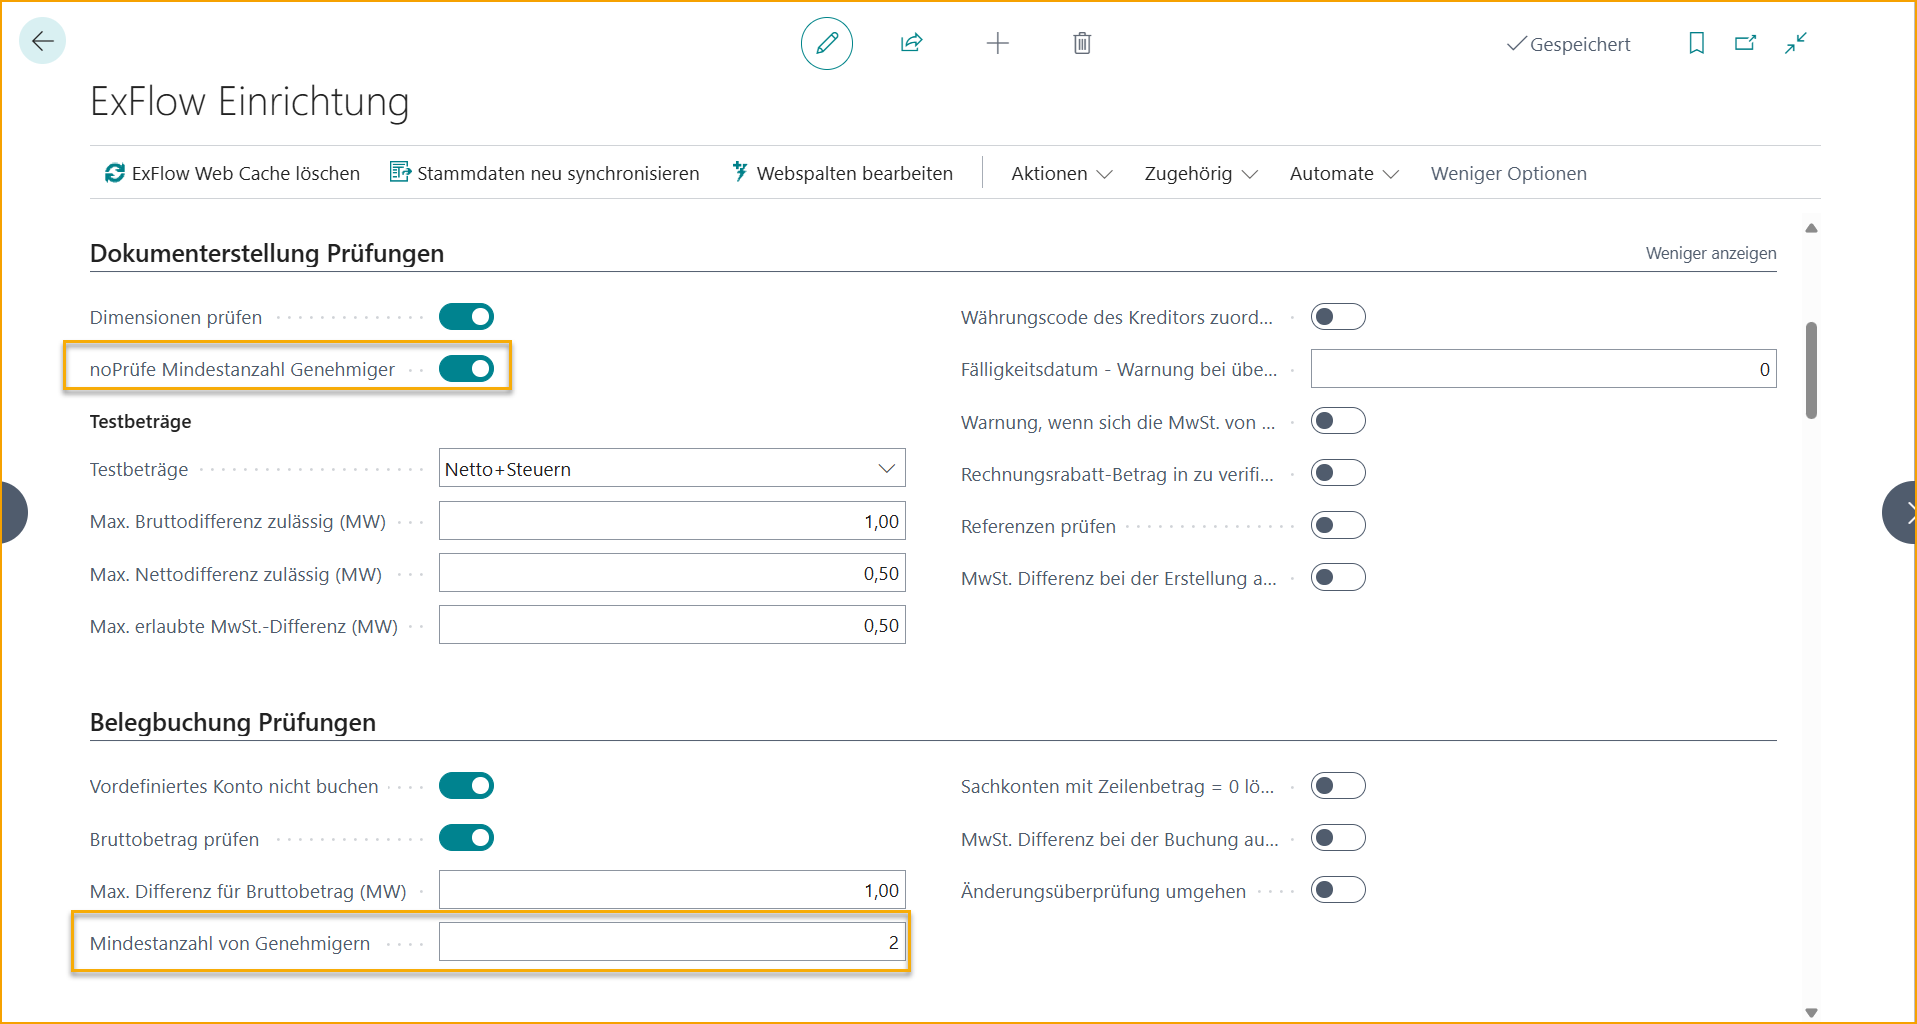Expand the Zugehörig menu
The width and height of the screenshot is (1917, 1024).
[1197, 173]
